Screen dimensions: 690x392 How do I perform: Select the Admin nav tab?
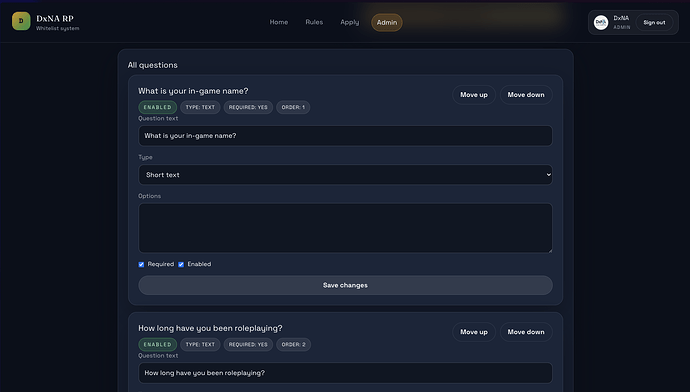(x=387, y=22)
